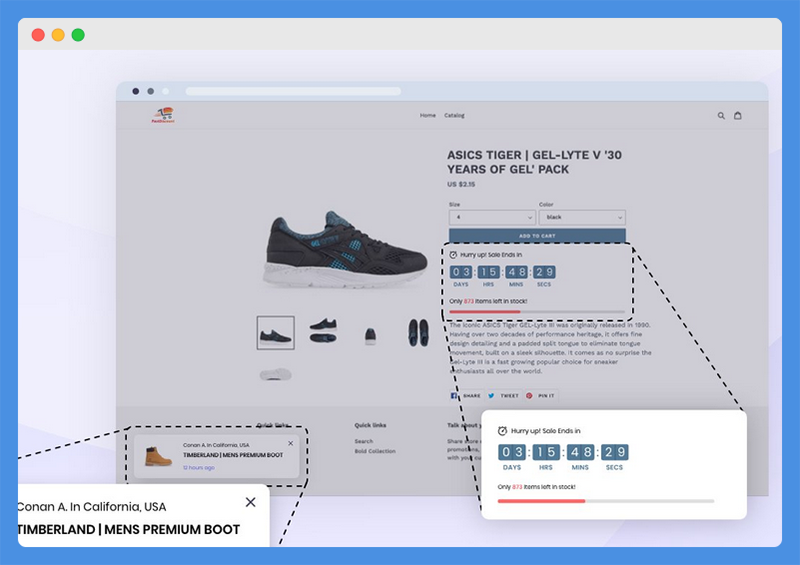Click the inner browser address bar
Screen dimensions: 800x565
293,91
